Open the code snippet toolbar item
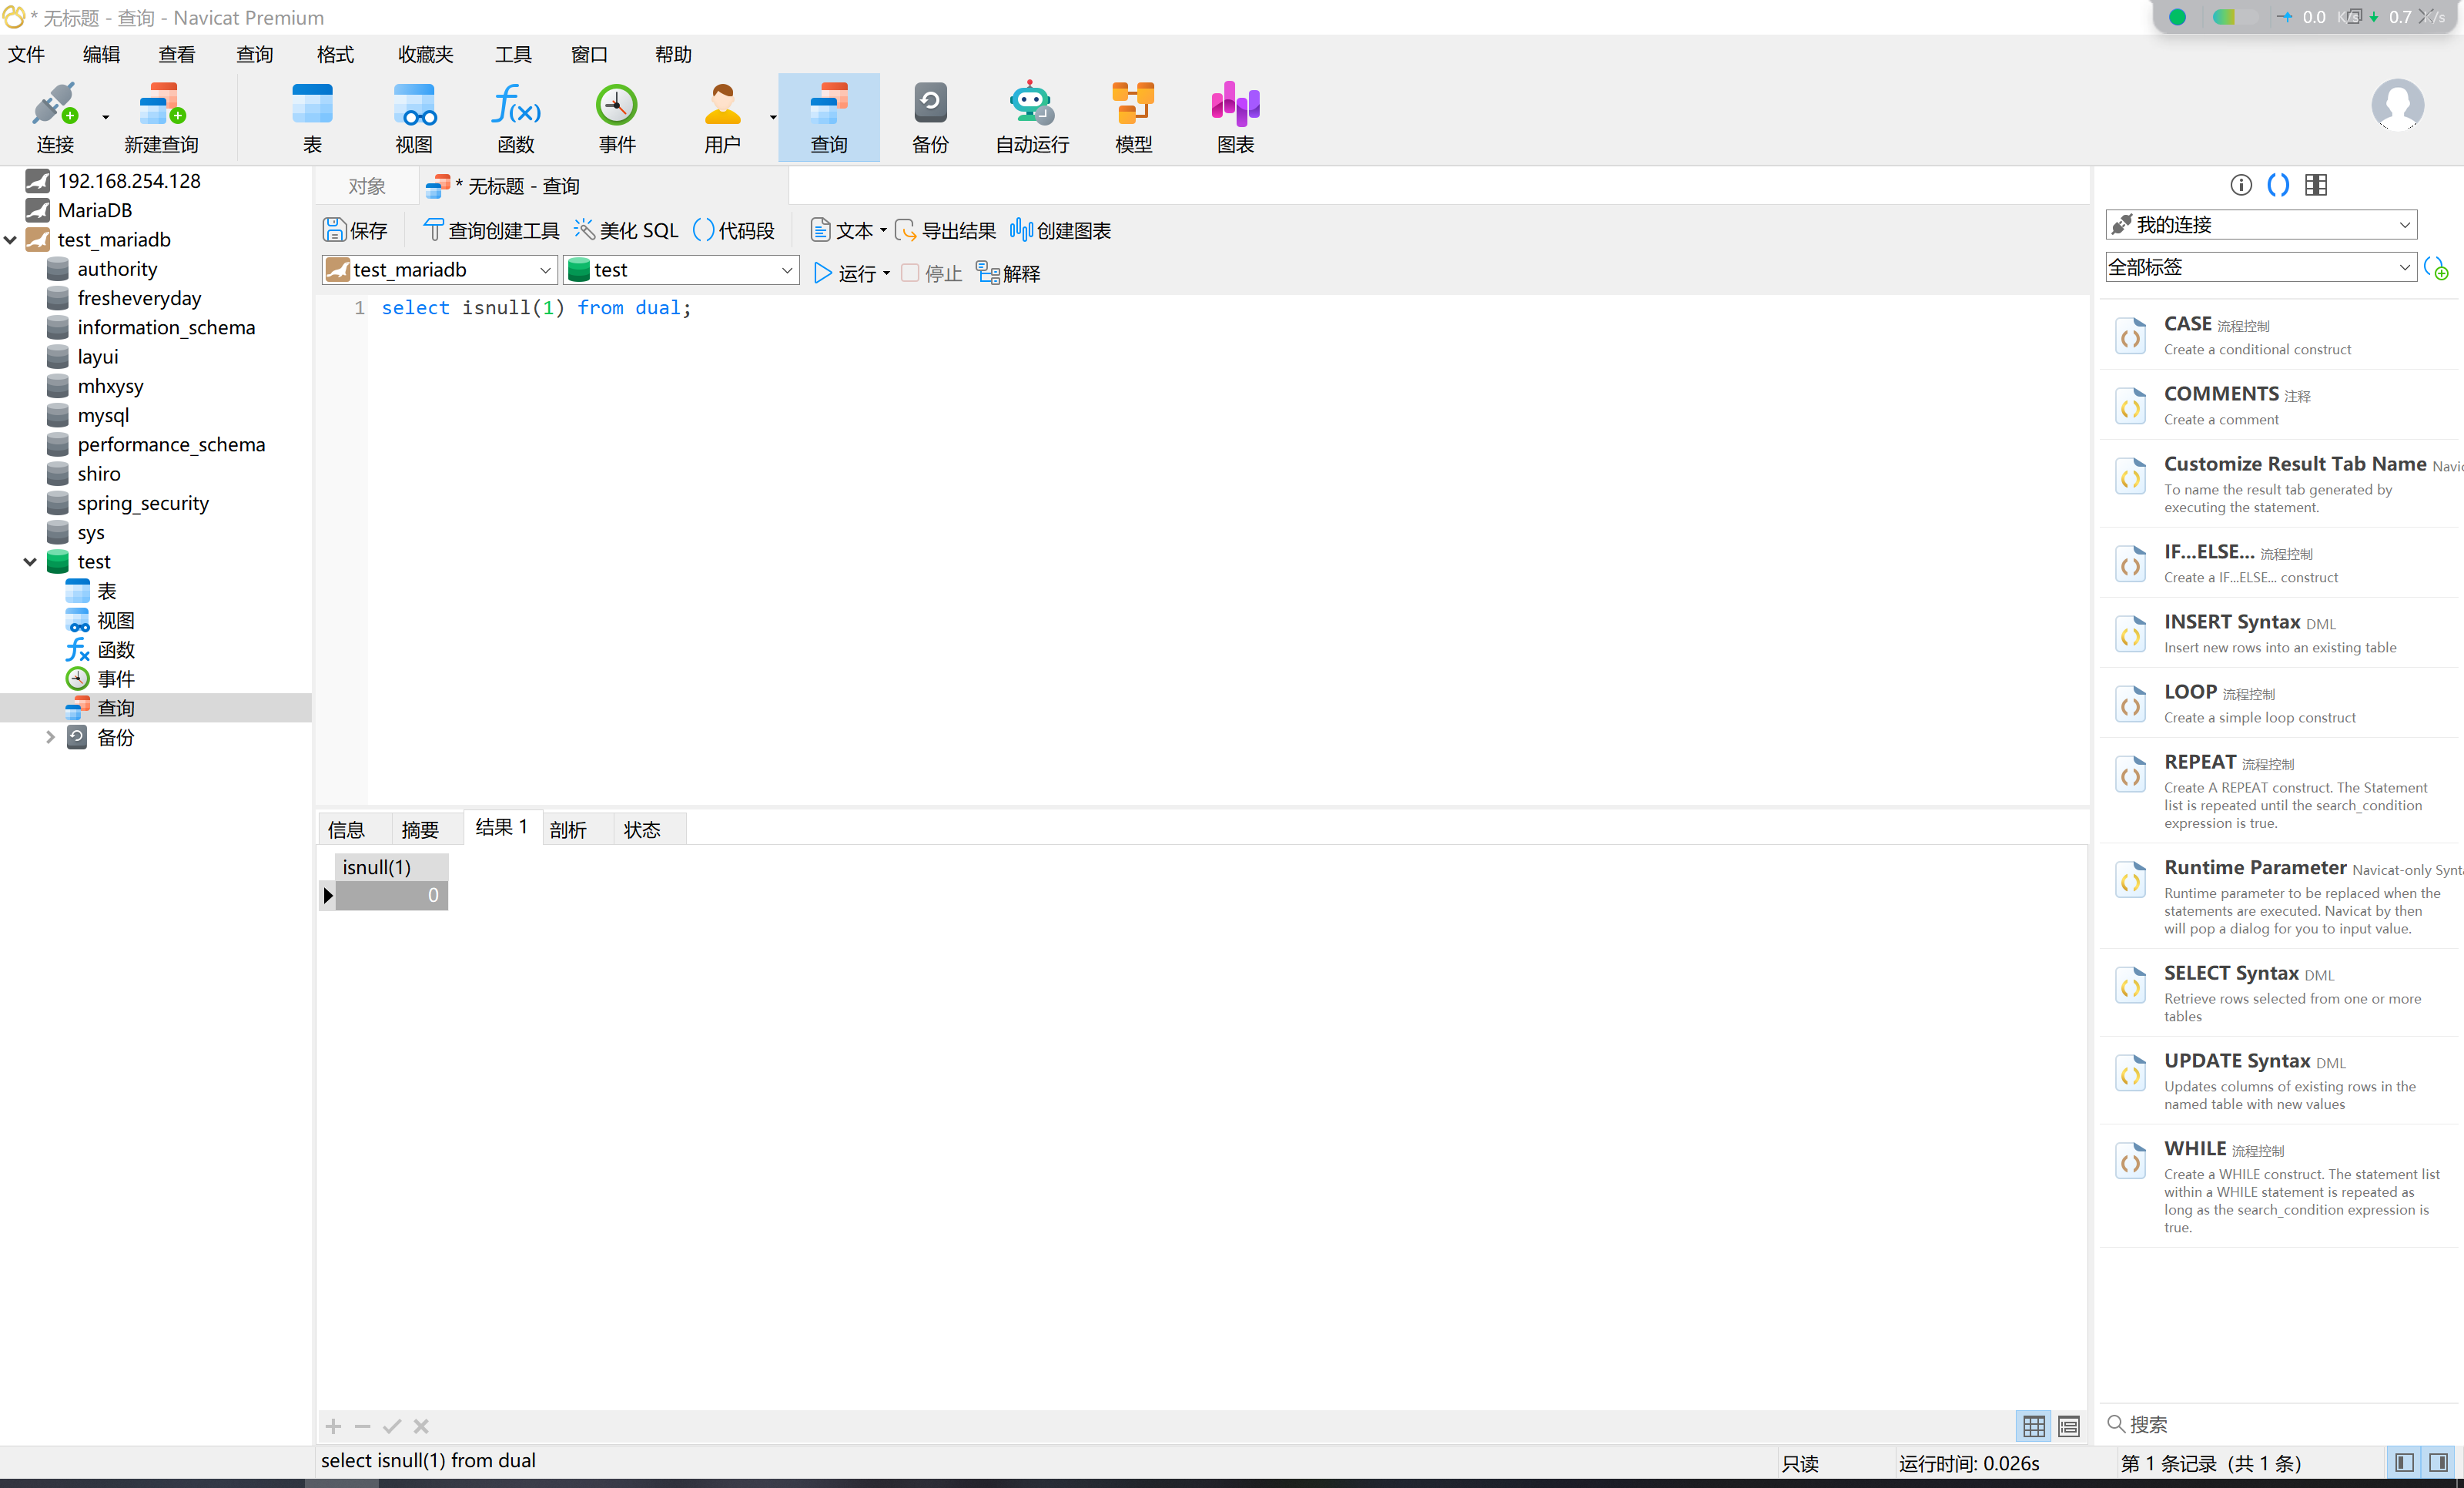Viewport: 2464px width, 1488px height. coord(734,231)
